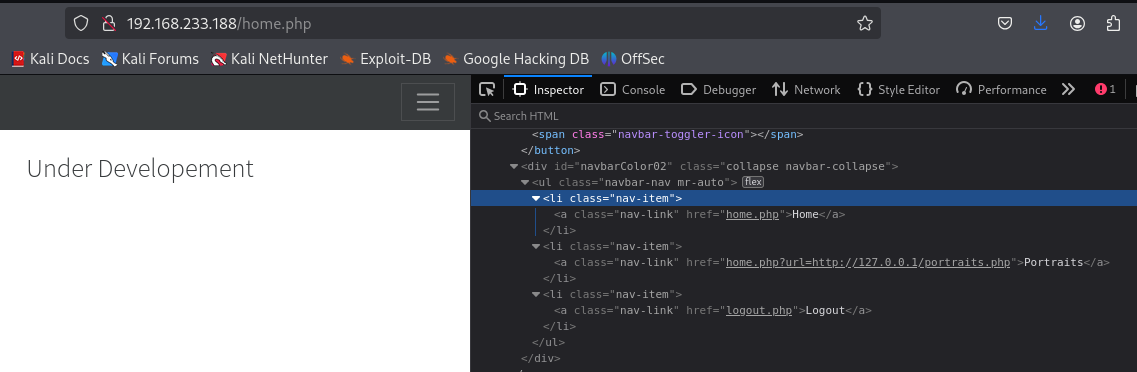Click the home.php href link in markup
Image resolution: width=1137 pixels, height=372 pixels.
(x=752, y=214)
